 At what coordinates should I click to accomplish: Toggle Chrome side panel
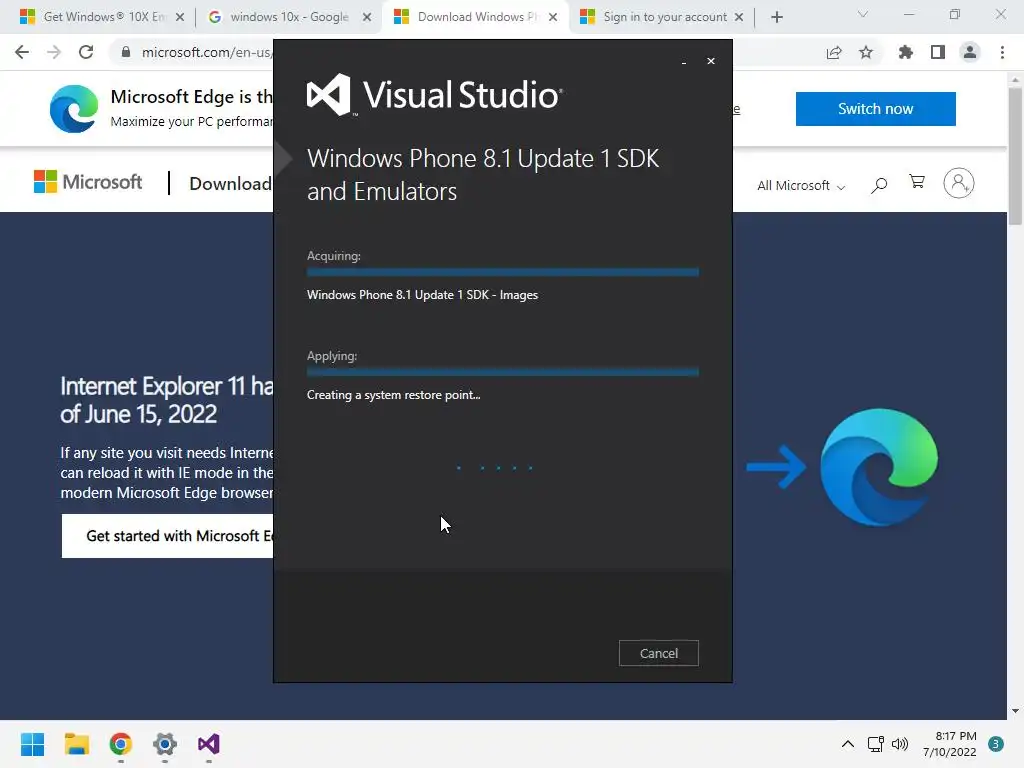[x=938, y=52]
